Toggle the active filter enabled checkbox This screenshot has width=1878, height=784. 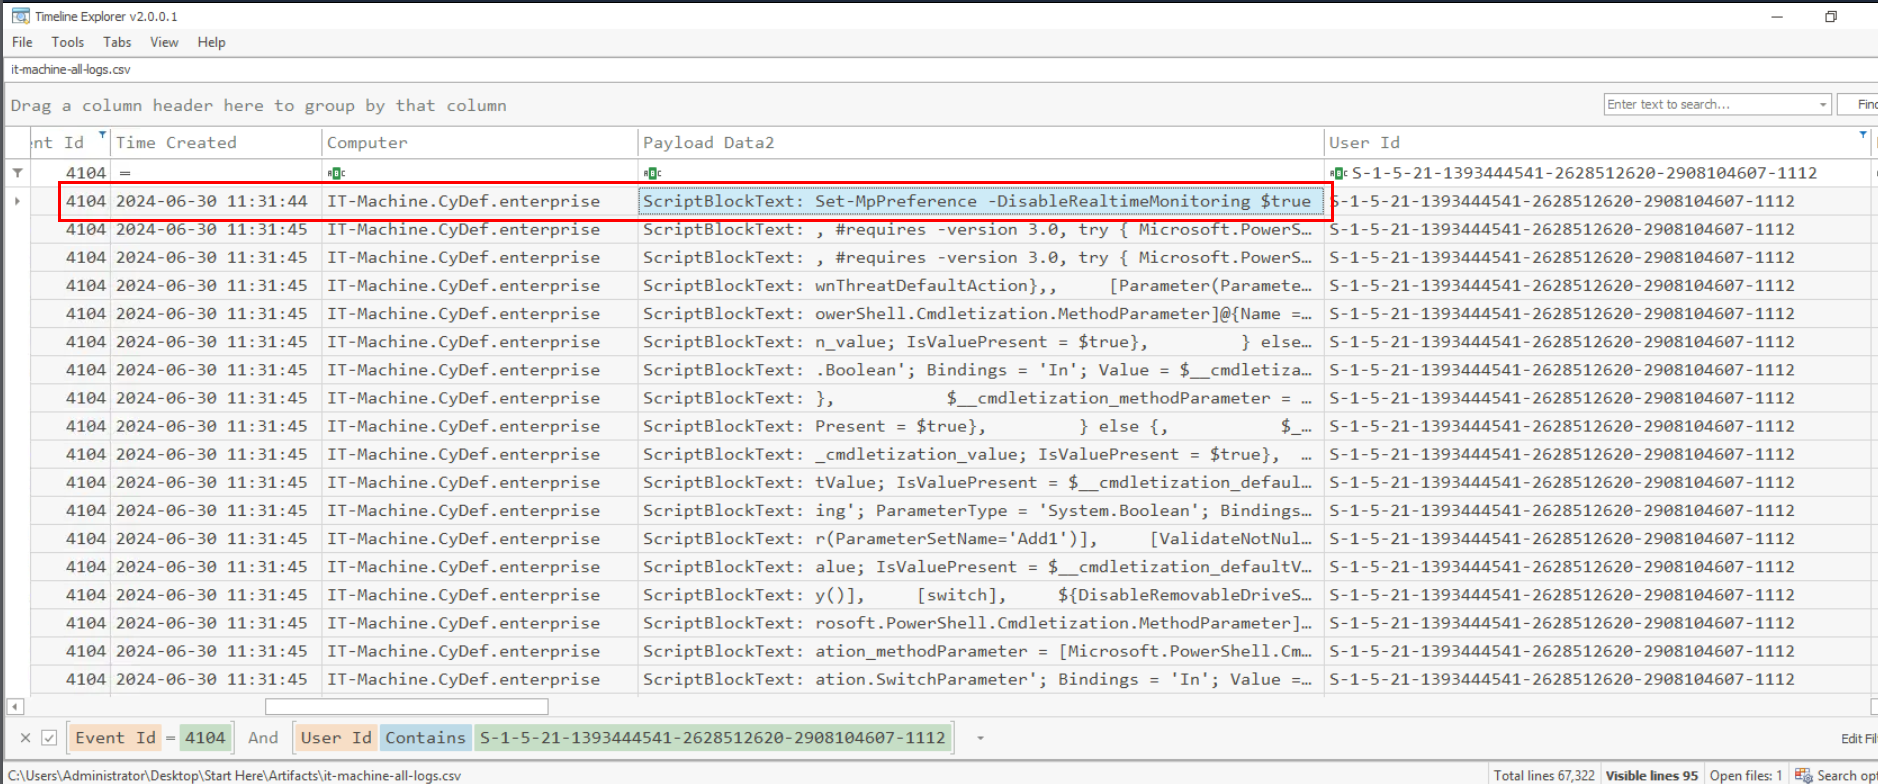(49, 738)
